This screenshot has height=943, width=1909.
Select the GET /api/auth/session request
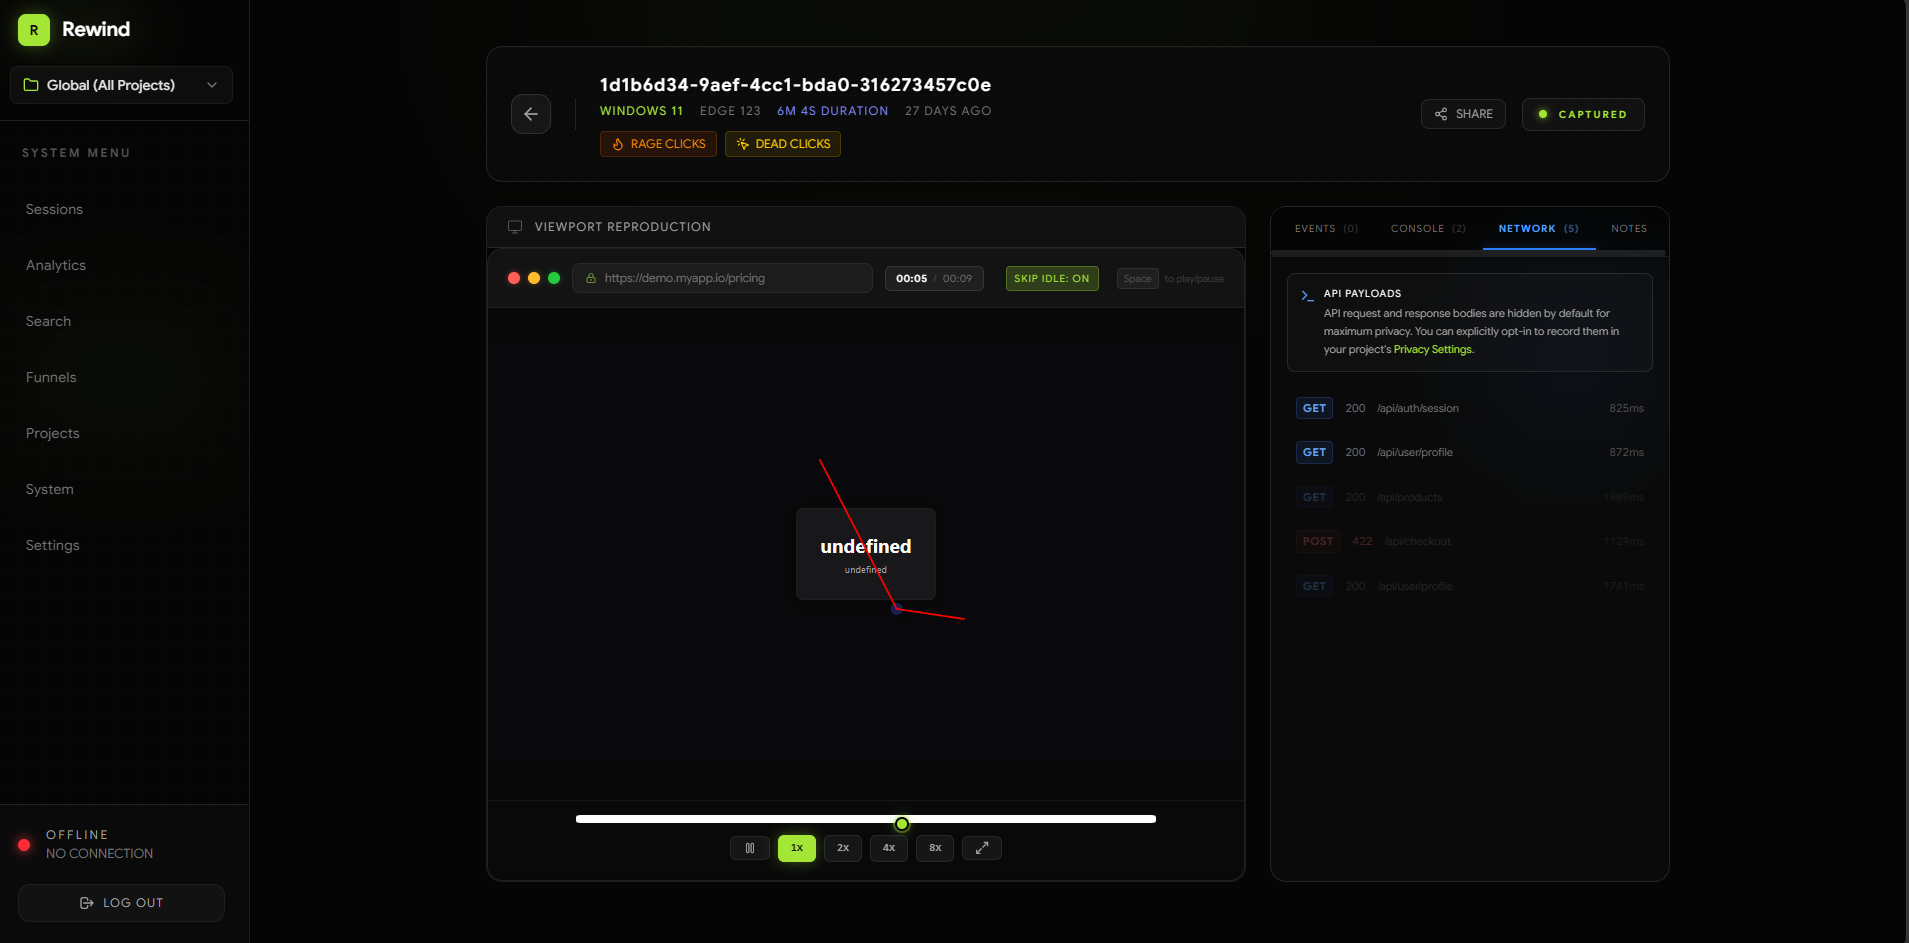click(1470, 408)
